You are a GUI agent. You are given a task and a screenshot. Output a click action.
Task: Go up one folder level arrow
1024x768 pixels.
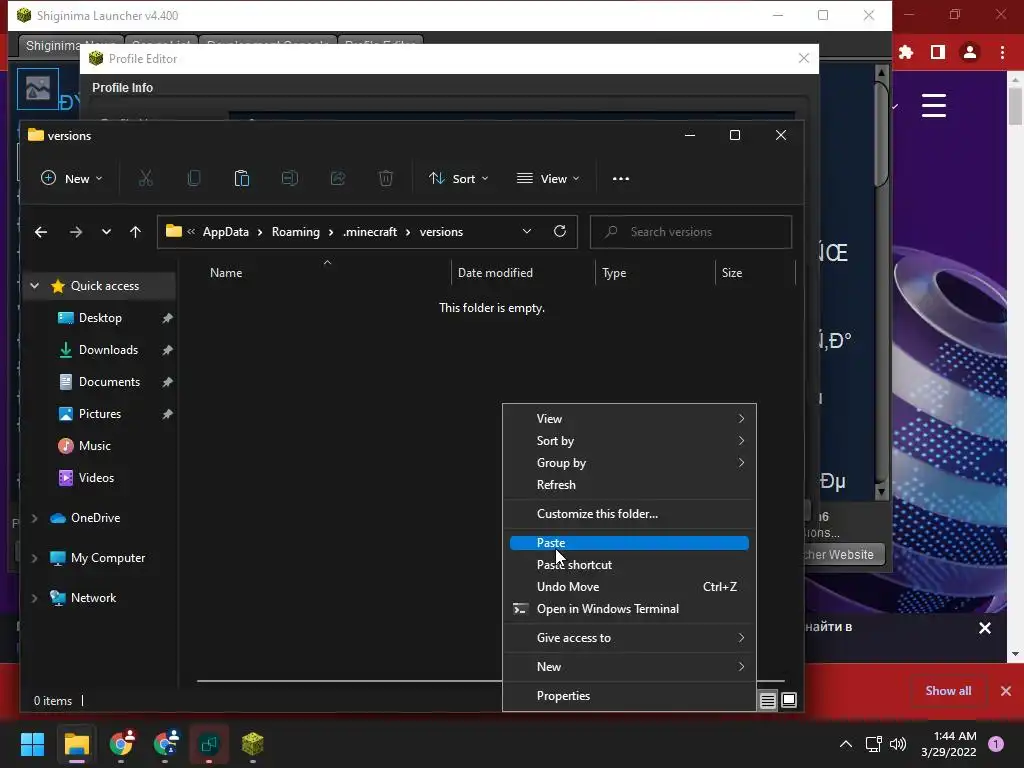click(135, 232)
